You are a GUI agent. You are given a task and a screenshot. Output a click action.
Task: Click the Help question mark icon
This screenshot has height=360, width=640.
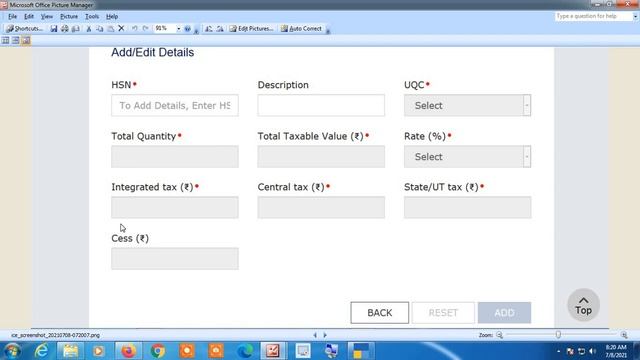[x=187, y=29]
